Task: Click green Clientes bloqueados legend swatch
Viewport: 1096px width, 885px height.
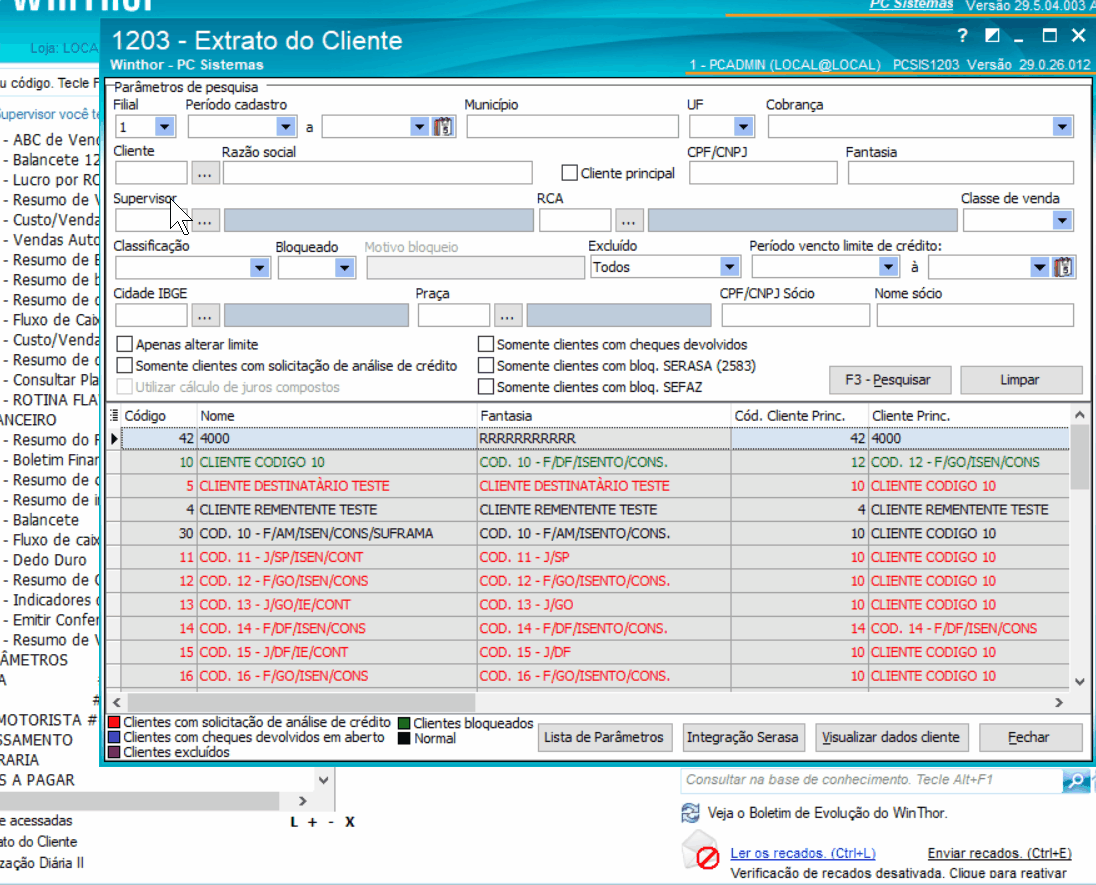Action: 404,723
